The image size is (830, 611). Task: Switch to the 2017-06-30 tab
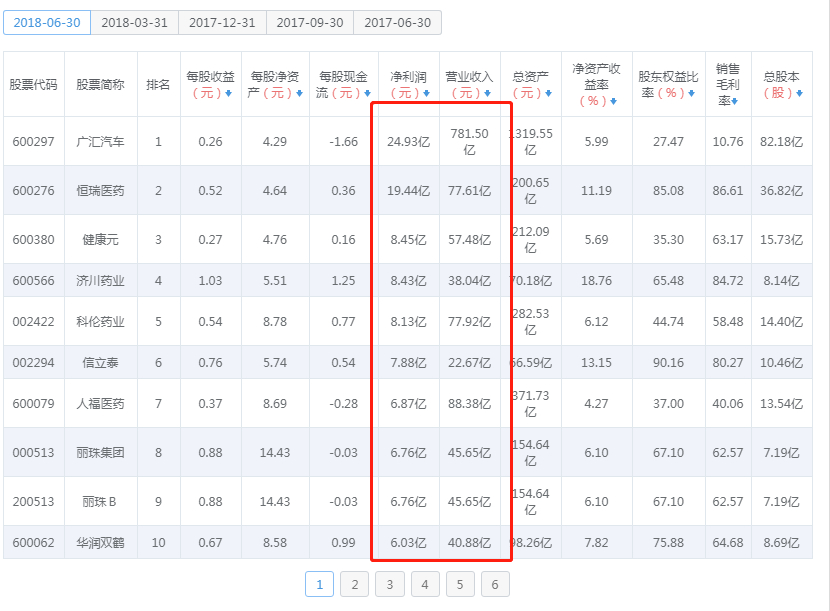(x=399, y=21)
